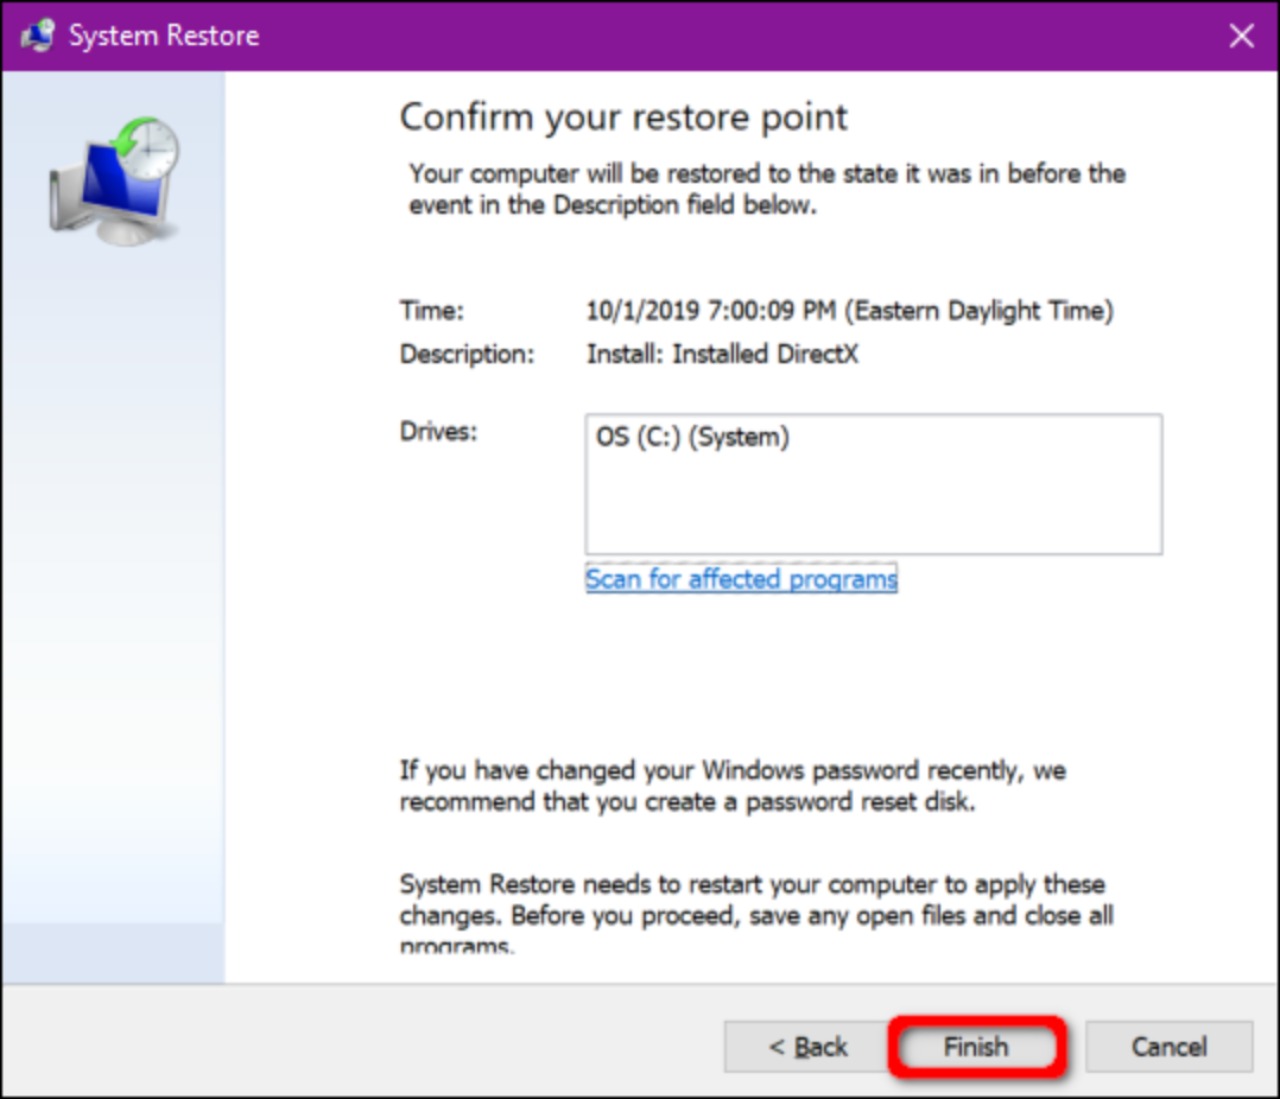Click the password reset disk recommendation text
The image size is (1280, 1099).
[x=733, y=786]
